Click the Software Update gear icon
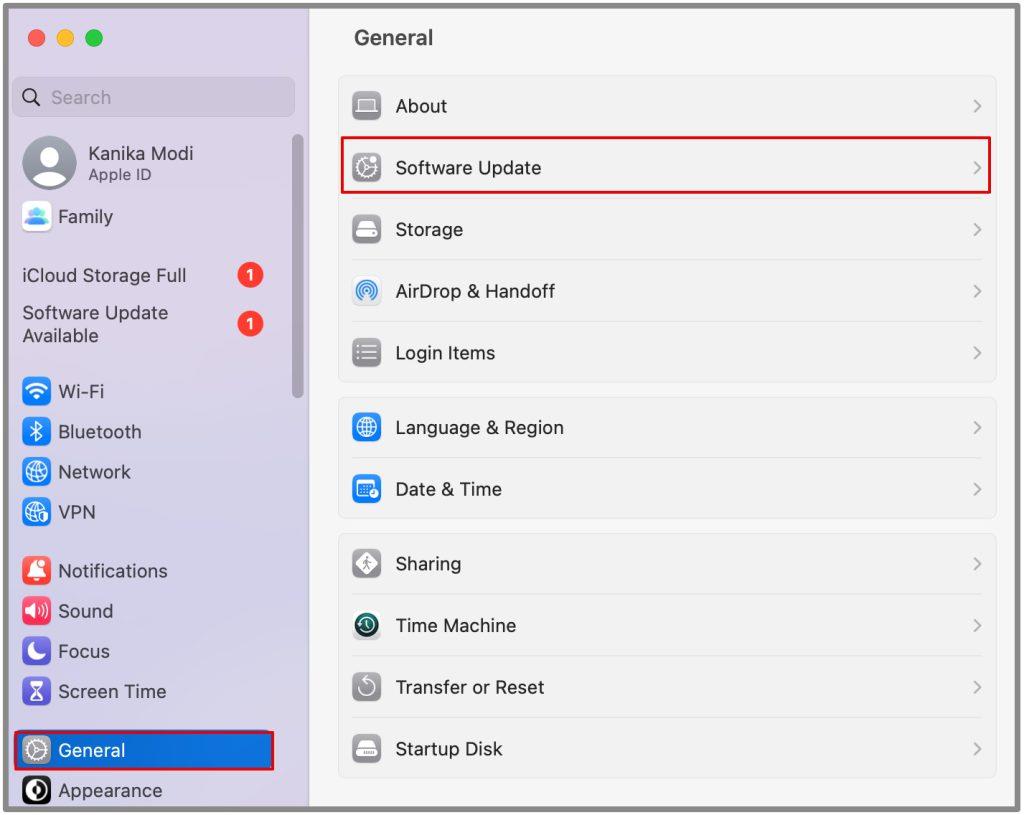 (366, 168)
